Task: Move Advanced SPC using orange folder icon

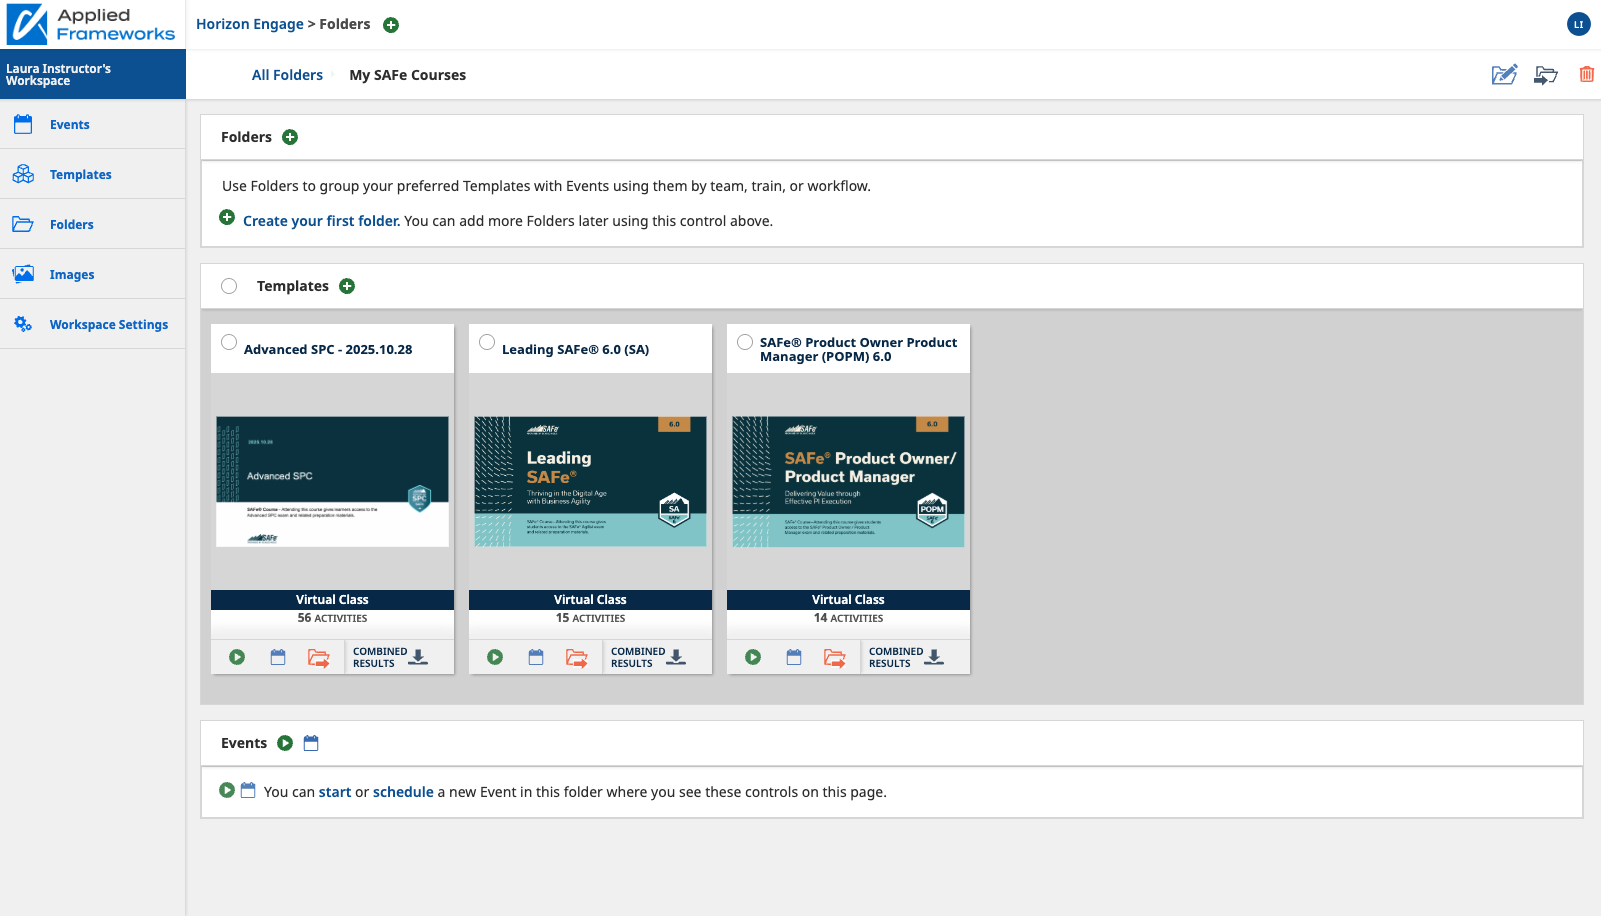Action: [x=318, y=657]
